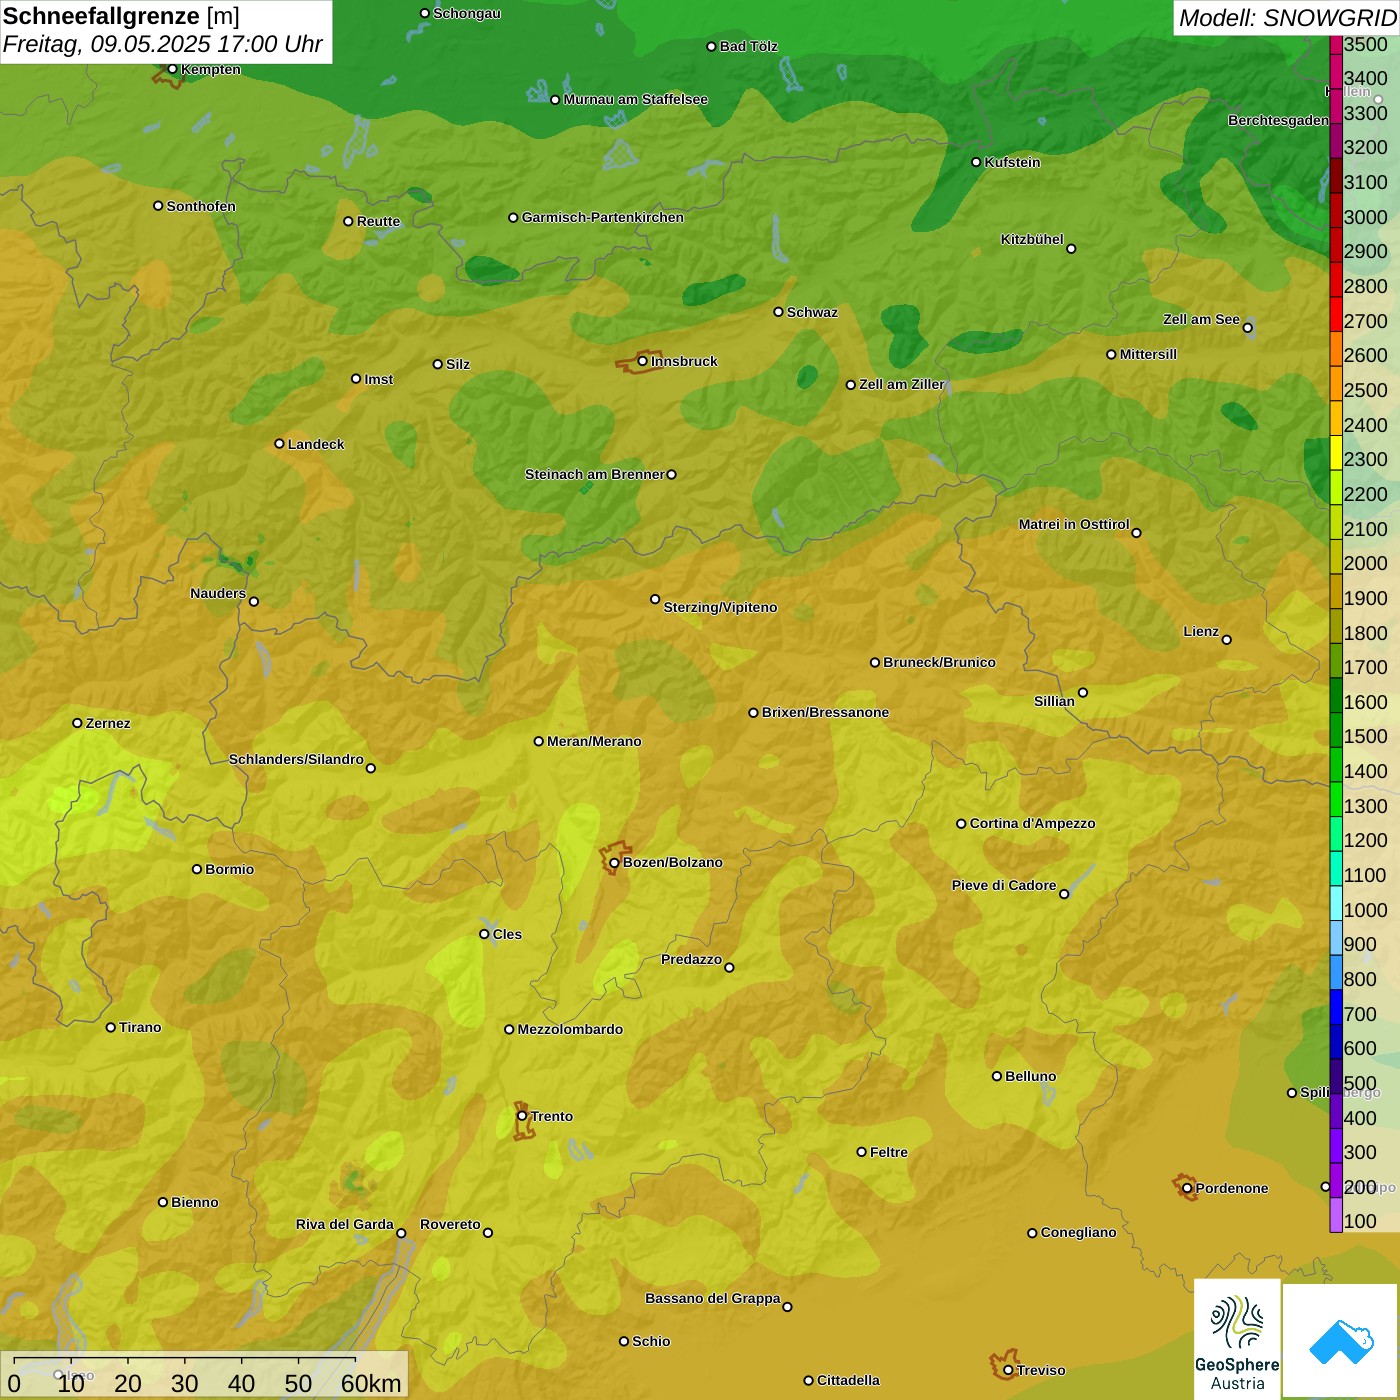The width and height of the screenshot is (1400, 1400).
Task: Click the Landeck location dot
Action: tap(279, 444)
